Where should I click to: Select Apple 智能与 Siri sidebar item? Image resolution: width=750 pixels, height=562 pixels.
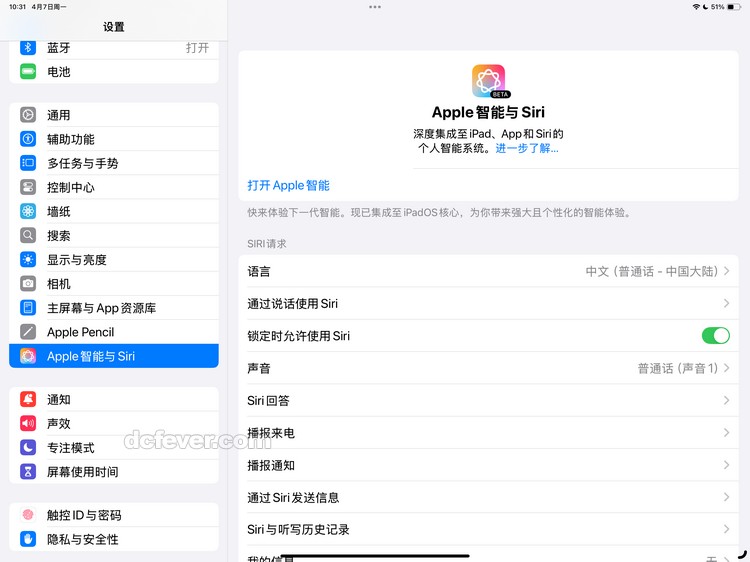pos(114,356)
